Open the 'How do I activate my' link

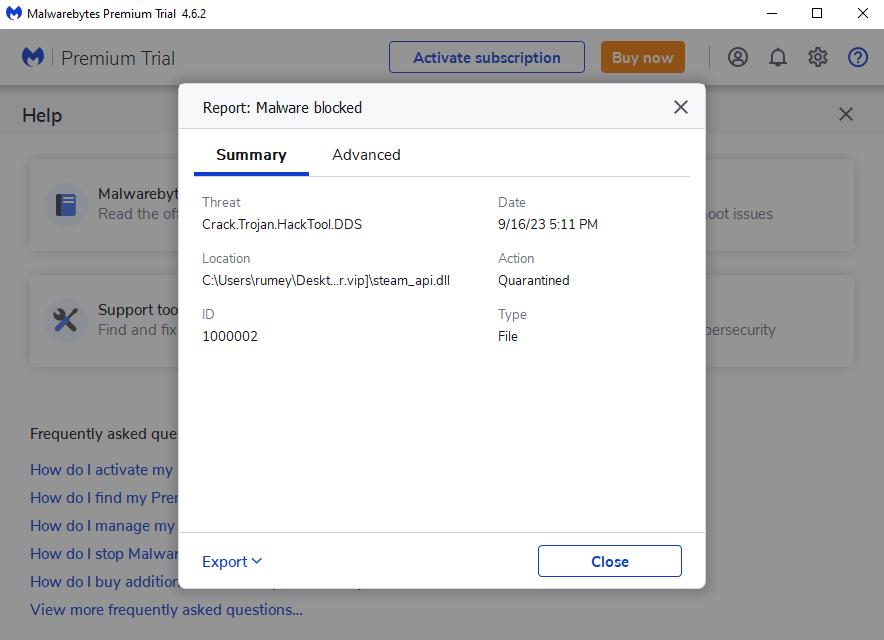coord(102,470)
